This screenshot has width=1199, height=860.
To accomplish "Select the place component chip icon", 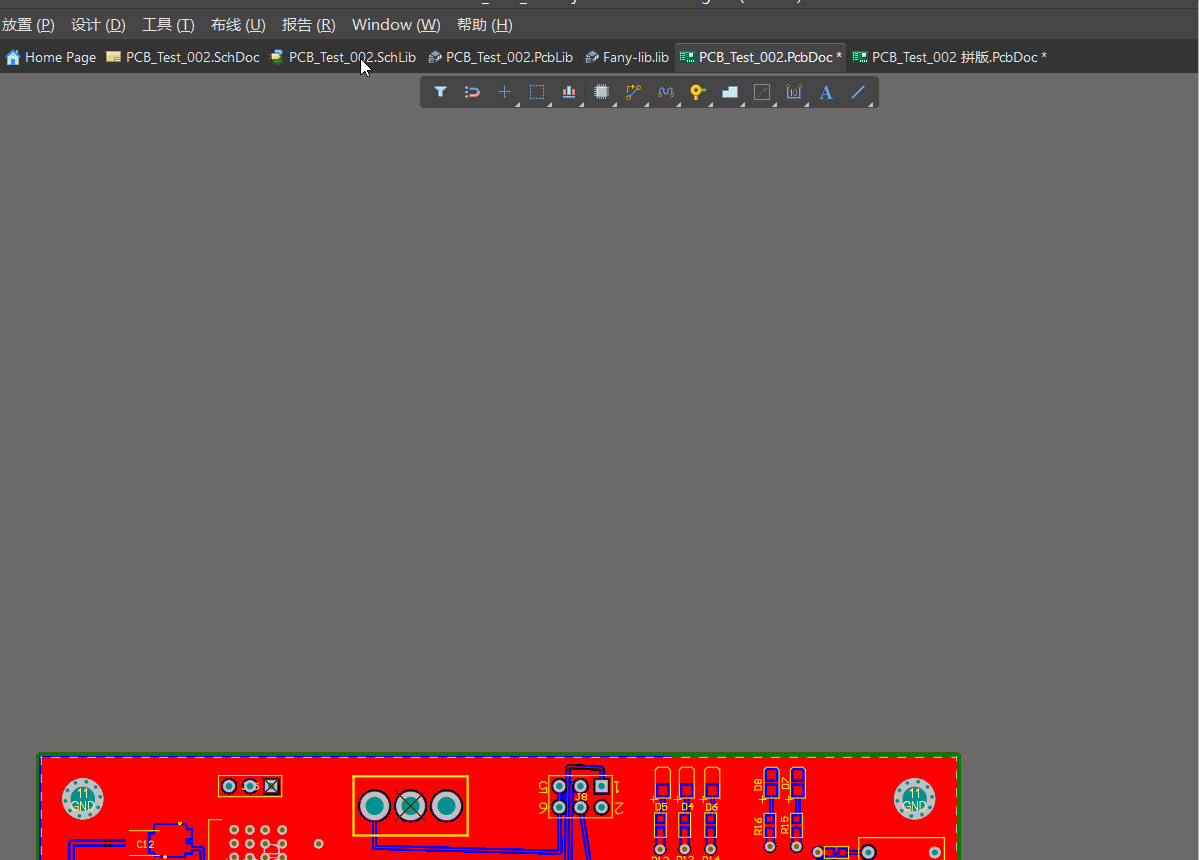I will pos(601,92).
